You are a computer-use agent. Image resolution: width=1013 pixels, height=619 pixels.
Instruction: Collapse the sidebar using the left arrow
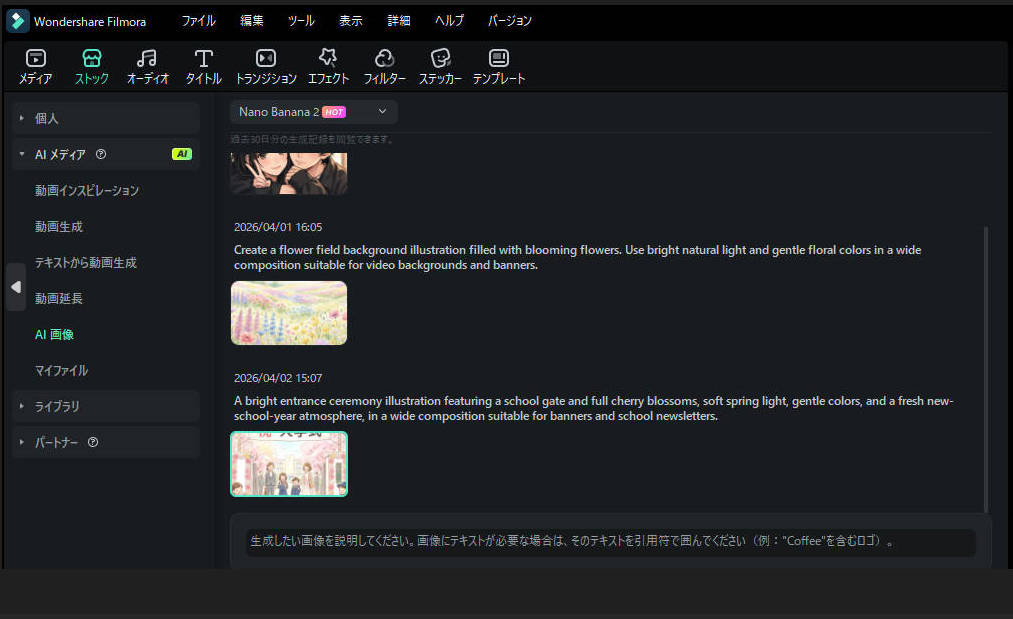point(15,287)
